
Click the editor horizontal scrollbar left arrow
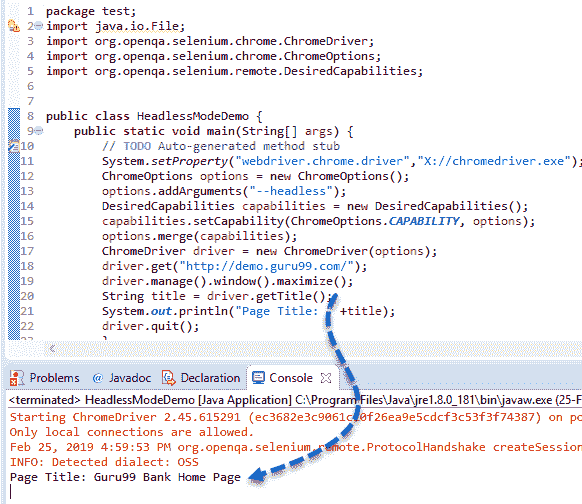[52, 348]
